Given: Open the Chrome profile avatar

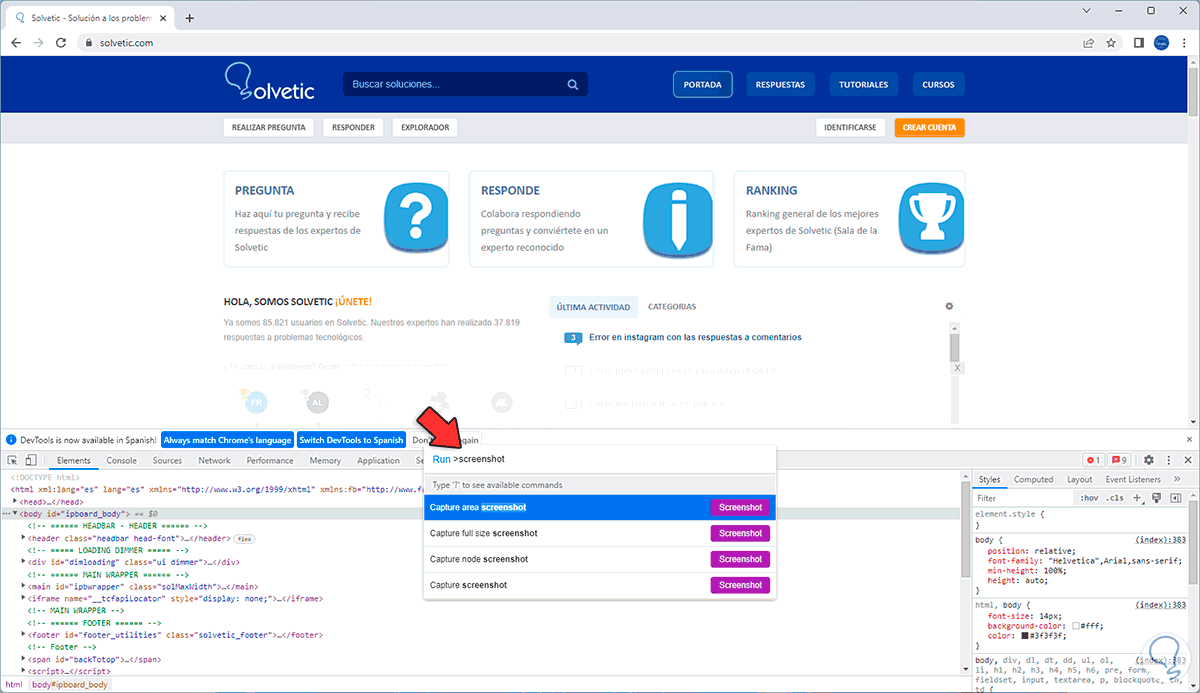Looking at the screenshot, I should [x=1161, y=43].
